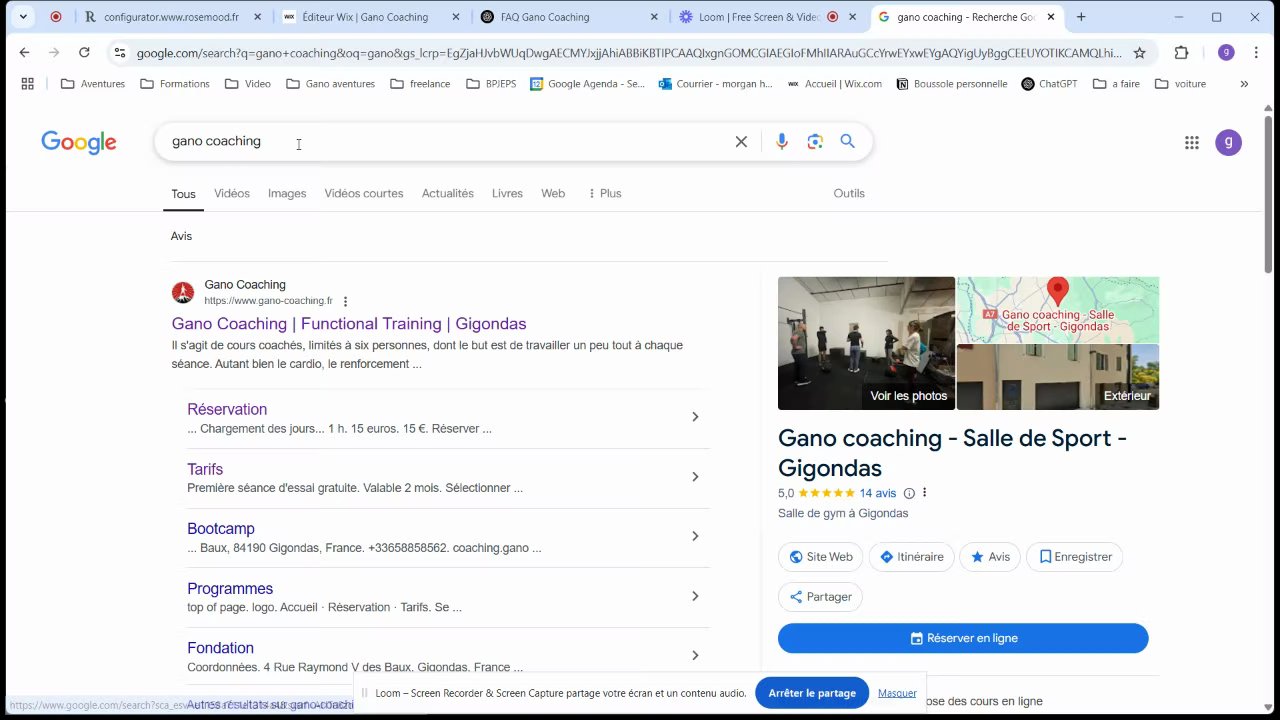Open the bookmarks apps grid icon
1280x720 pixels.
[27, 84]
